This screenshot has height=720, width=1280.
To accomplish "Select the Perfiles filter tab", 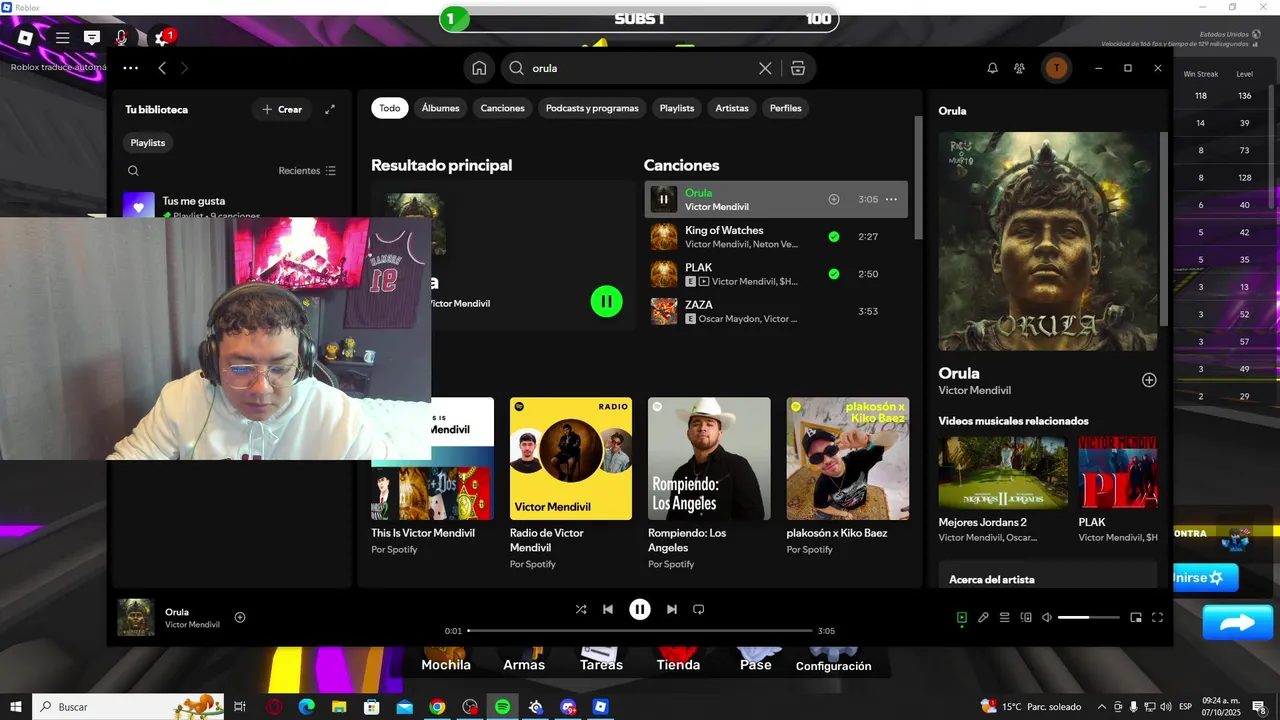I will pos(786,108).
